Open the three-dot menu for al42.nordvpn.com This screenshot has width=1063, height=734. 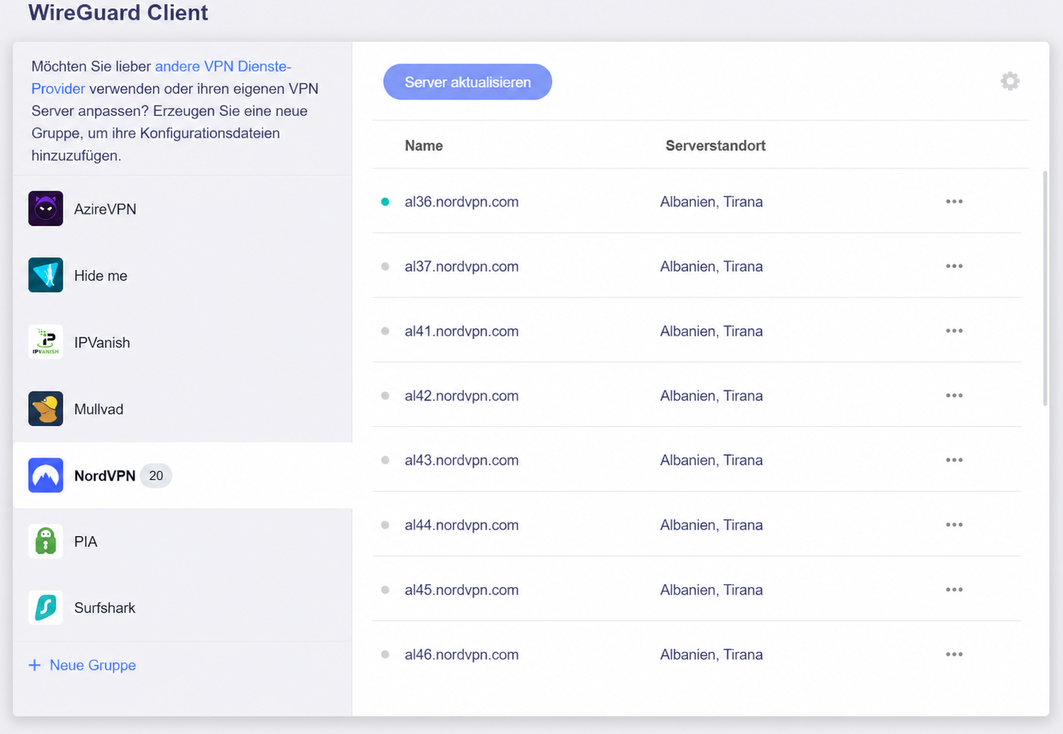tap(954, 395)
